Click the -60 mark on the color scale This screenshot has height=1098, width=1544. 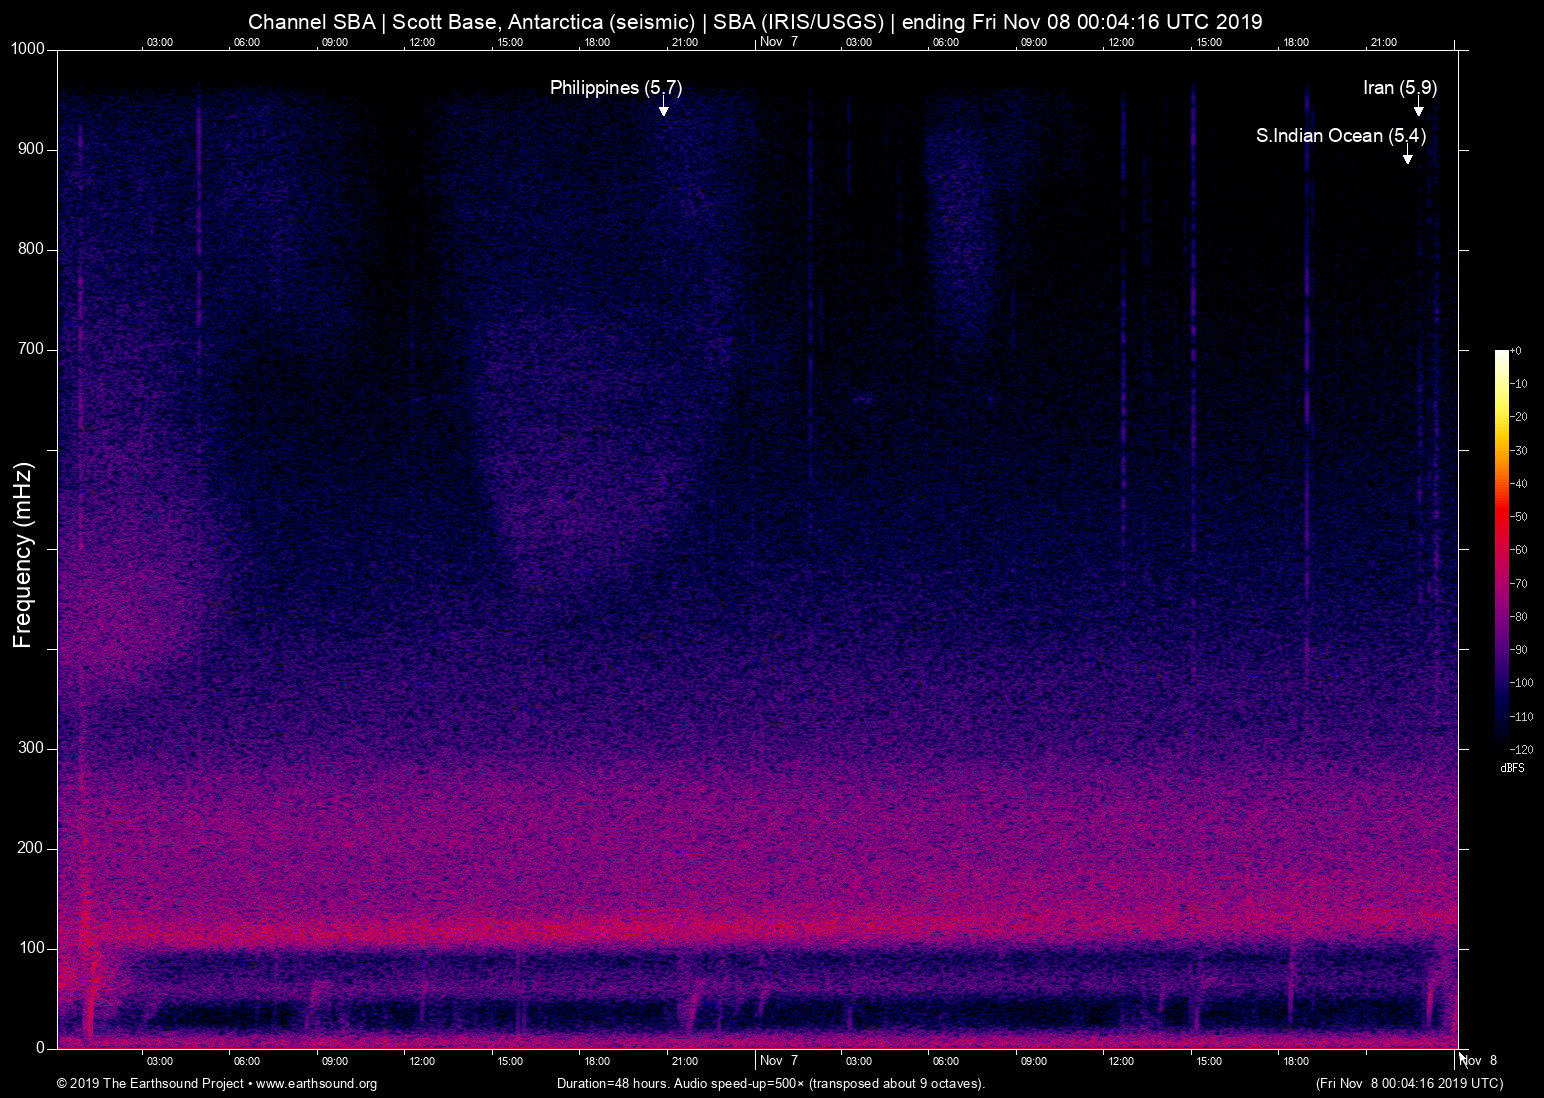pyautogui.click(x=1519, y=550)
